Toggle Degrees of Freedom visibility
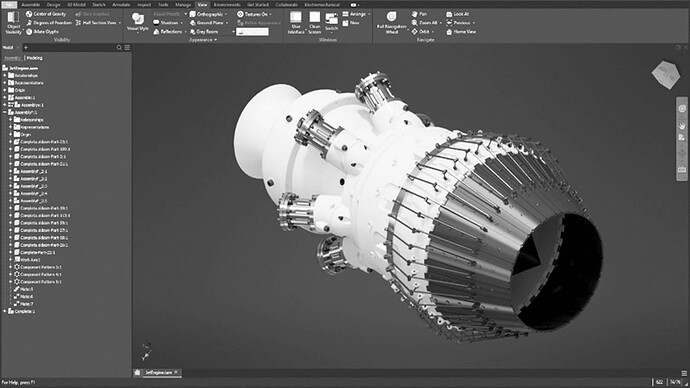The width and height of the screenshot is (690, 388). pos(49,22)
